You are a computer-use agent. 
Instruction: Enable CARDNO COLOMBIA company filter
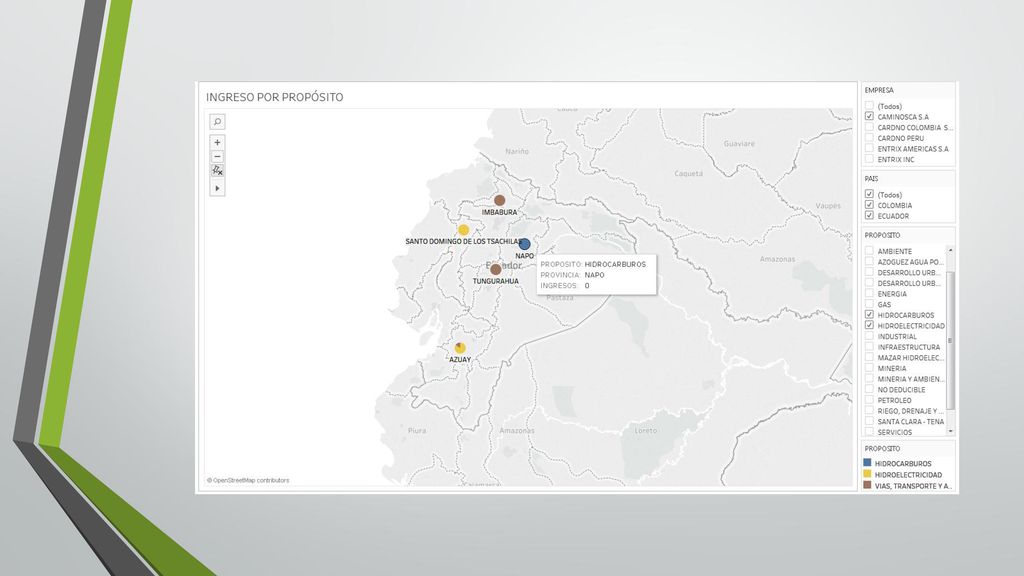point(869,127)
